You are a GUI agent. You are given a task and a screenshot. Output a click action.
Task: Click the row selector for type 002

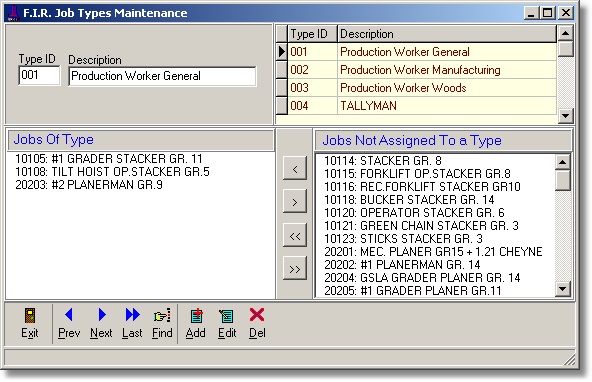[282, 70]
